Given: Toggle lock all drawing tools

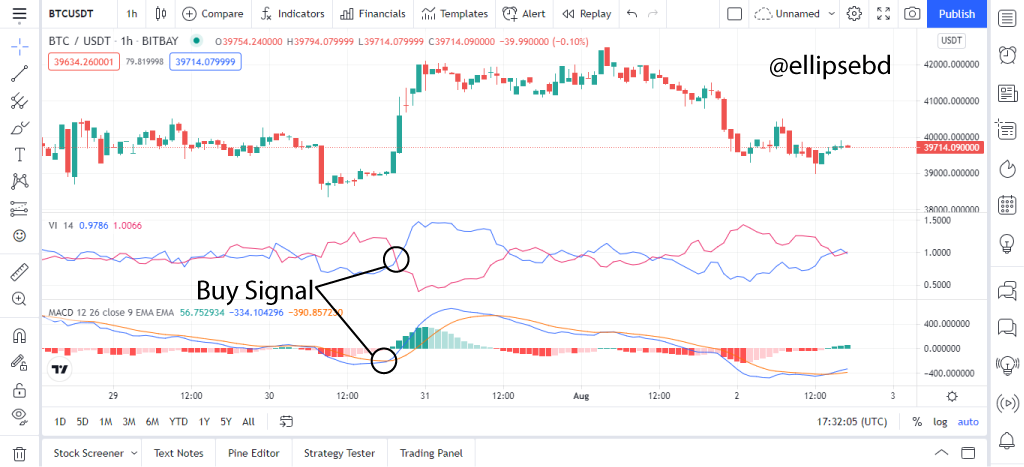Looking at the screenshot, I should [x=19, y=390].
